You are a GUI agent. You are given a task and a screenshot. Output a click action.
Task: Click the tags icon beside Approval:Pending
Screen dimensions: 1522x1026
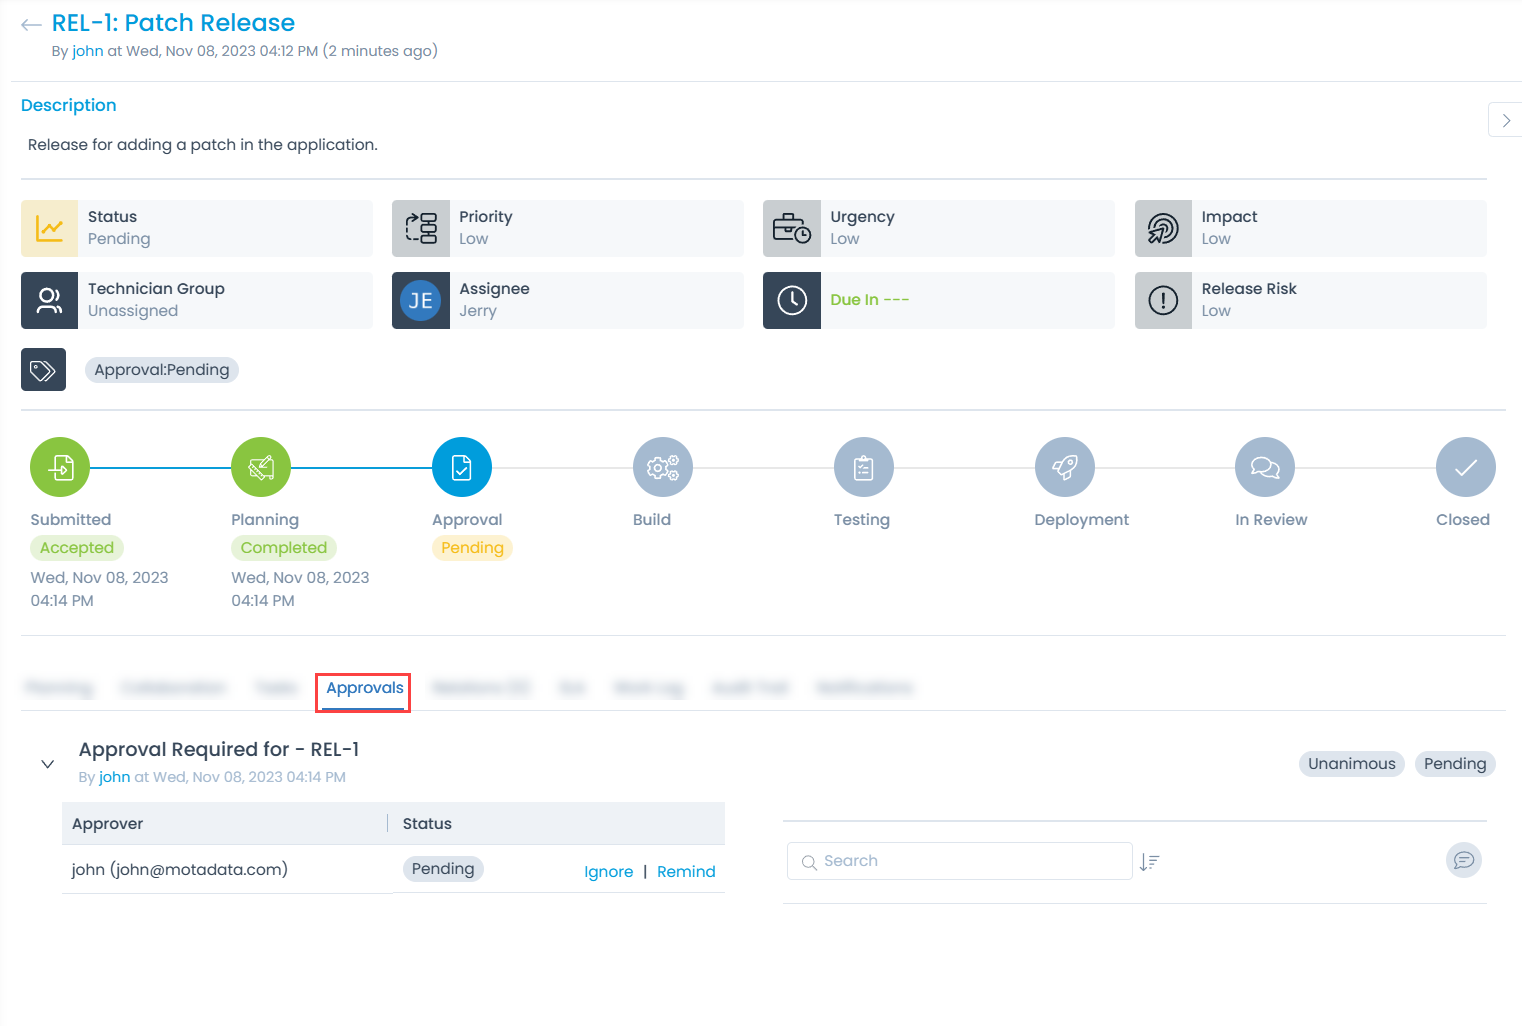[43, 370]
